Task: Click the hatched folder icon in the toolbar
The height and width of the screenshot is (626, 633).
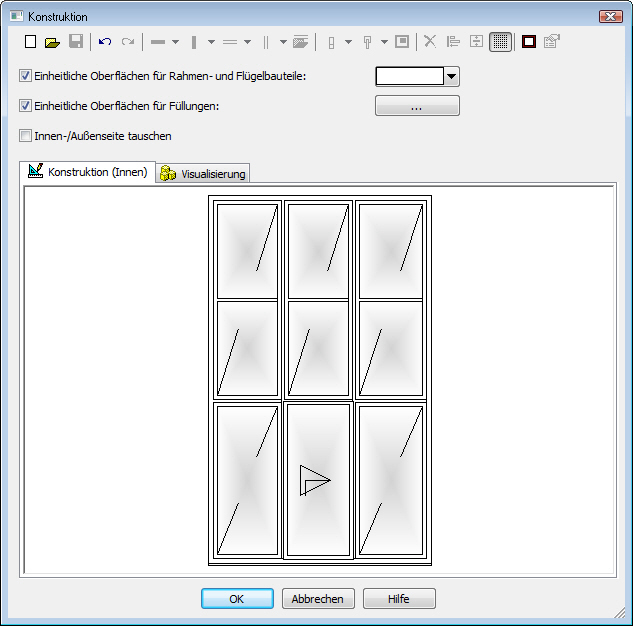Action: click(x=300, y=42)
